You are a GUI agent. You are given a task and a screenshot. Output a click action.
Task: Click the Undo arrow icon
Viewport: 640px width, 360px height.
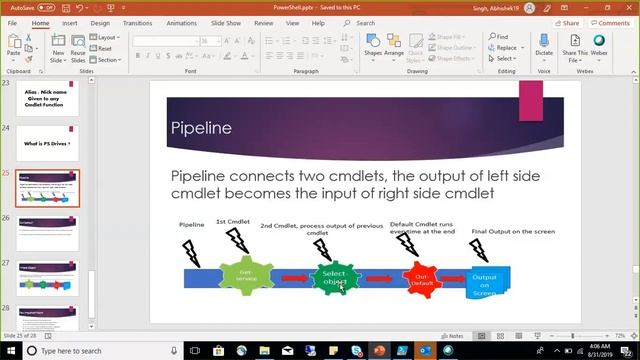[80, 8]
